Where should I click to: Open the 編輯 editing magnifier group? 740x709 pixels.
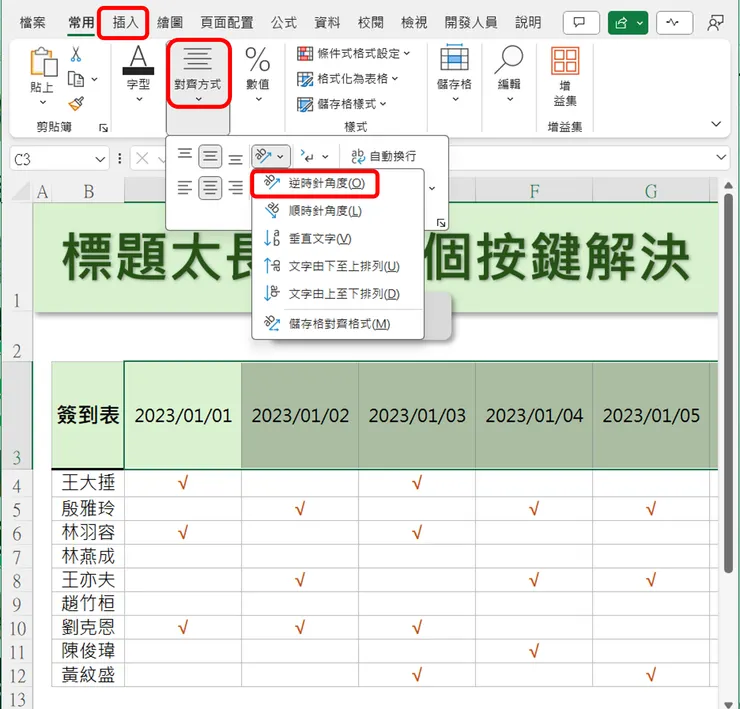(509, 73)
